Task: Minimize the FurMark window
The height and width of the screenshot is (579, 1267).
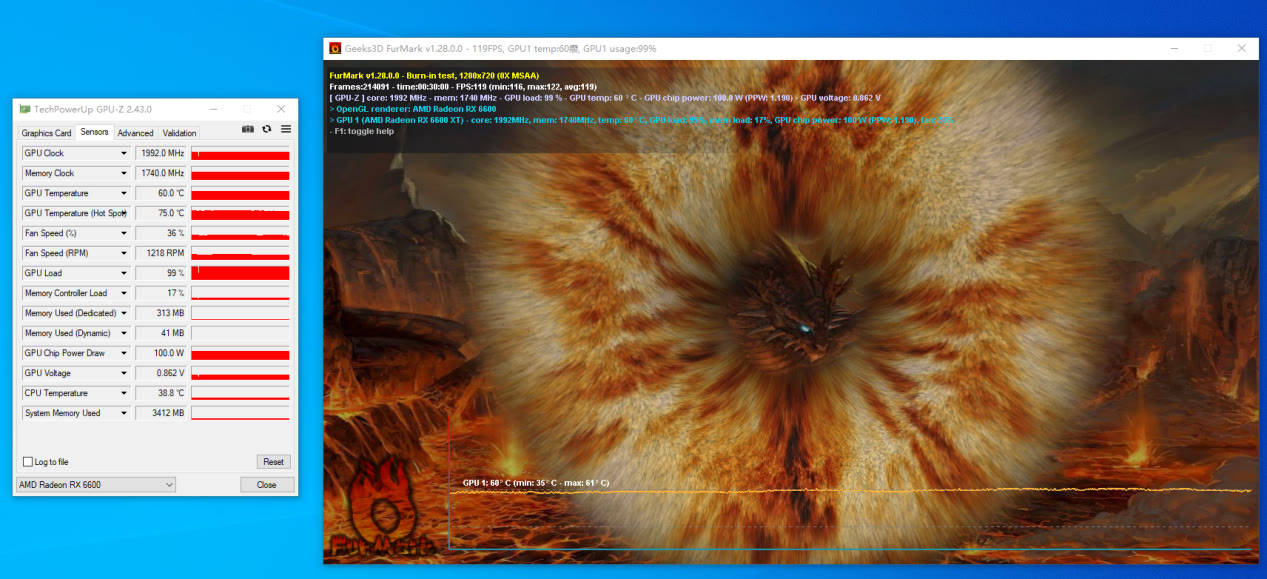Action: pyautogui.click(x=1173, y=48)
